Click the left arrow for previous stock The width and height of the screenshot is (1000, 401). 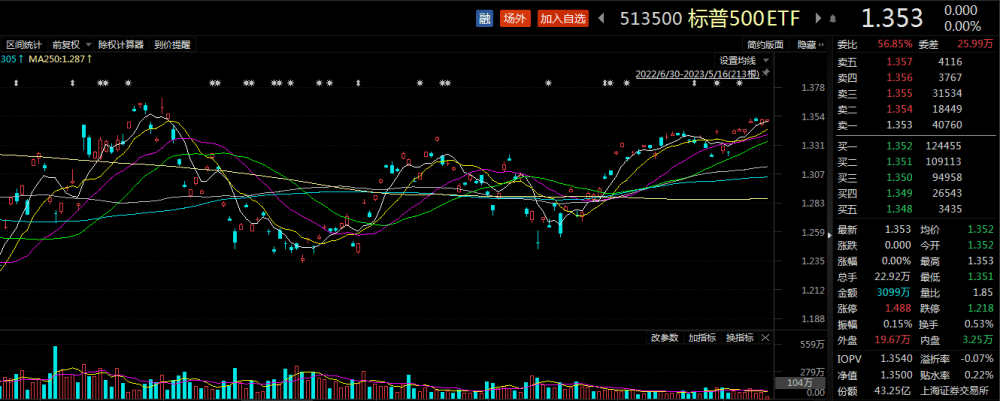pyautogui.click(x=600, y=18)
